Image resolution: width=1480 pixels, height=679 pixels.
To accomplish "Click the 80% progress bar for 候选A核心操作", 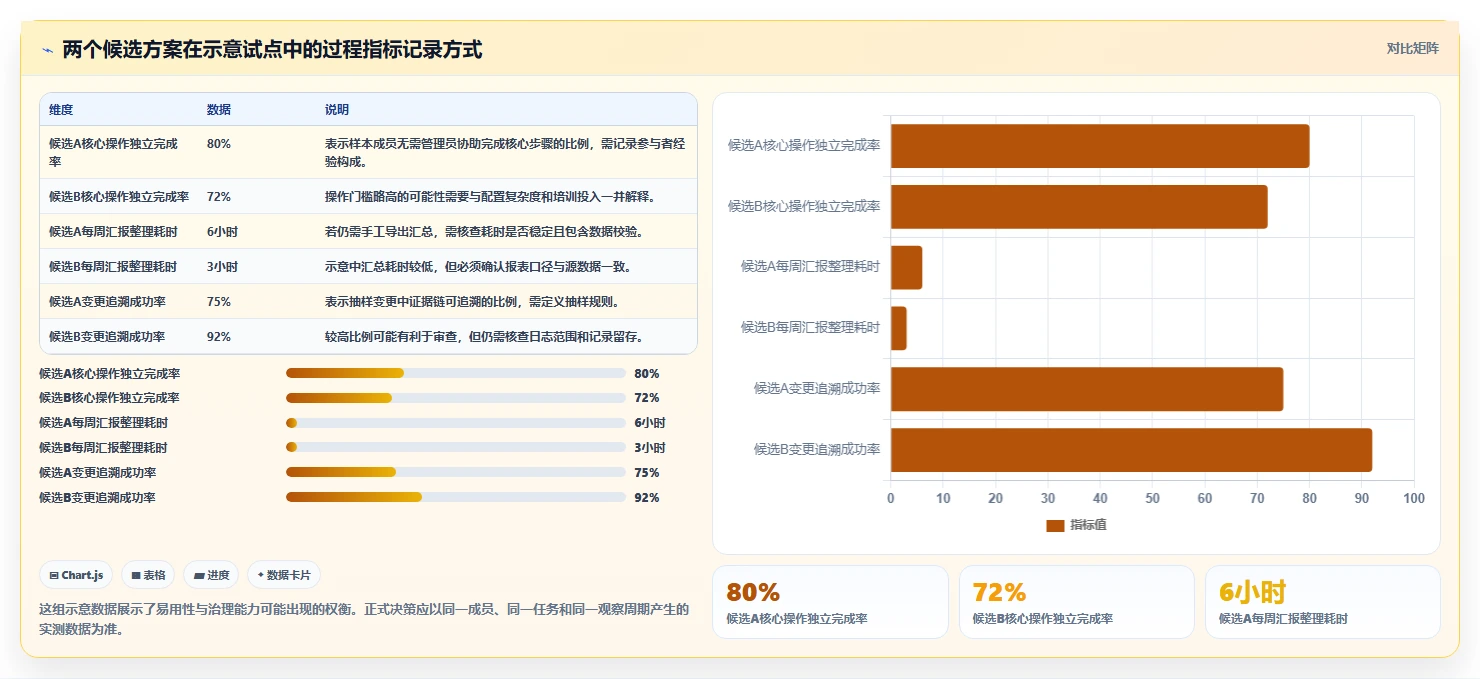I will (x=456, y=373).
